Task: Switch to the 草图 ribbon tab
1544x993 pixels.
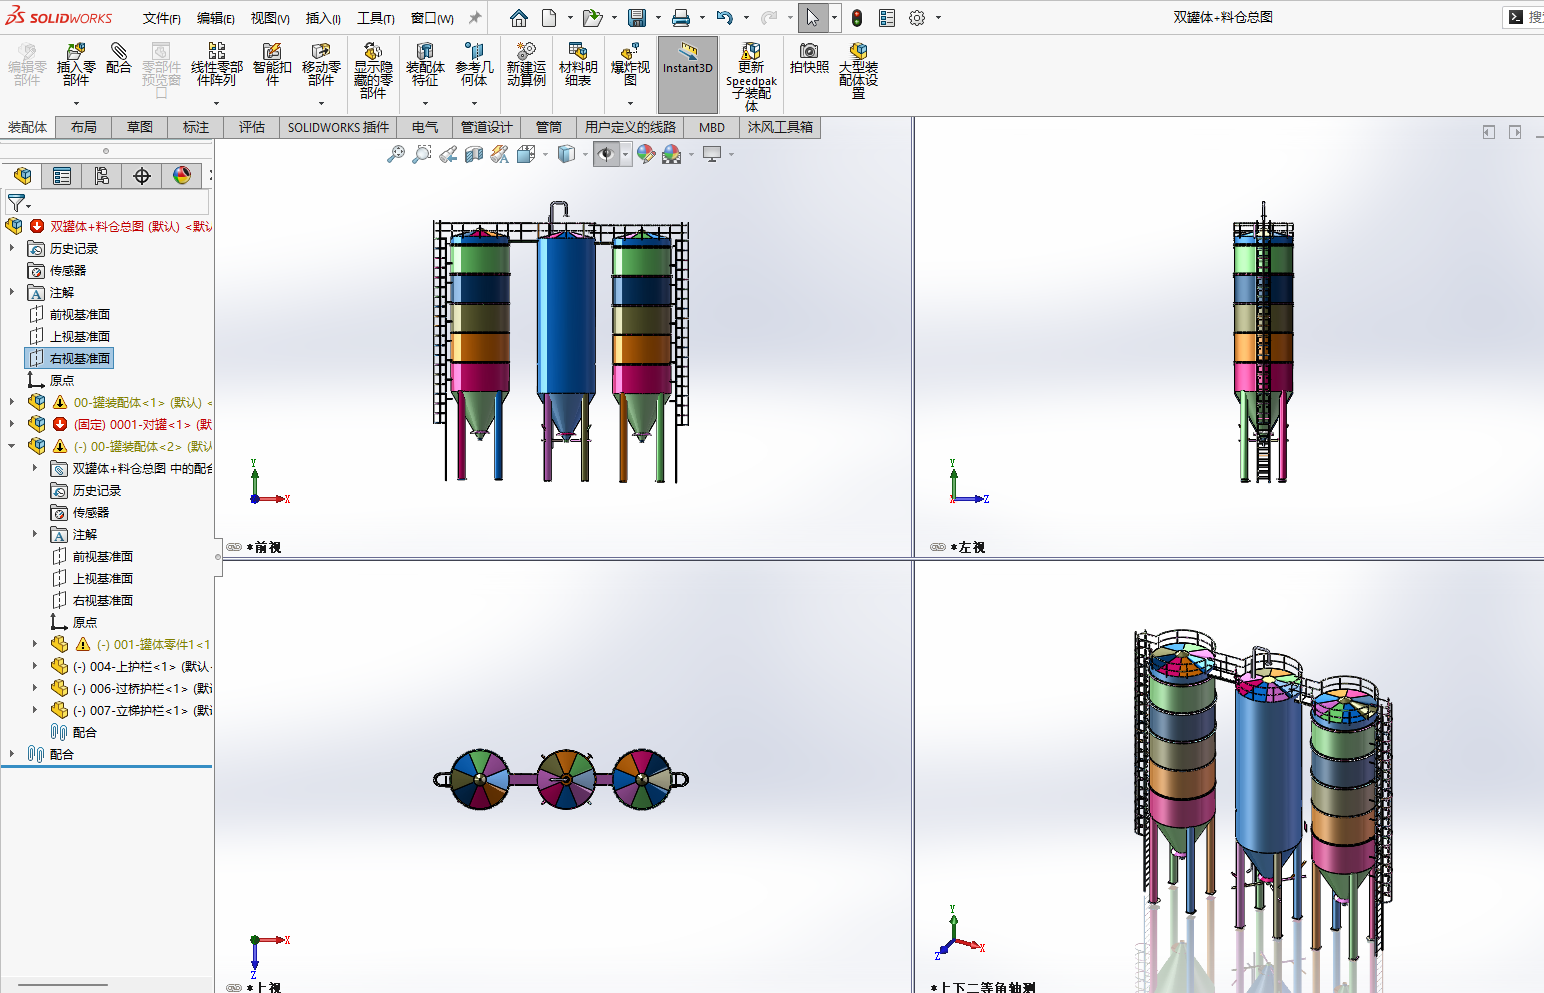Action: click(x=140, y=127)
